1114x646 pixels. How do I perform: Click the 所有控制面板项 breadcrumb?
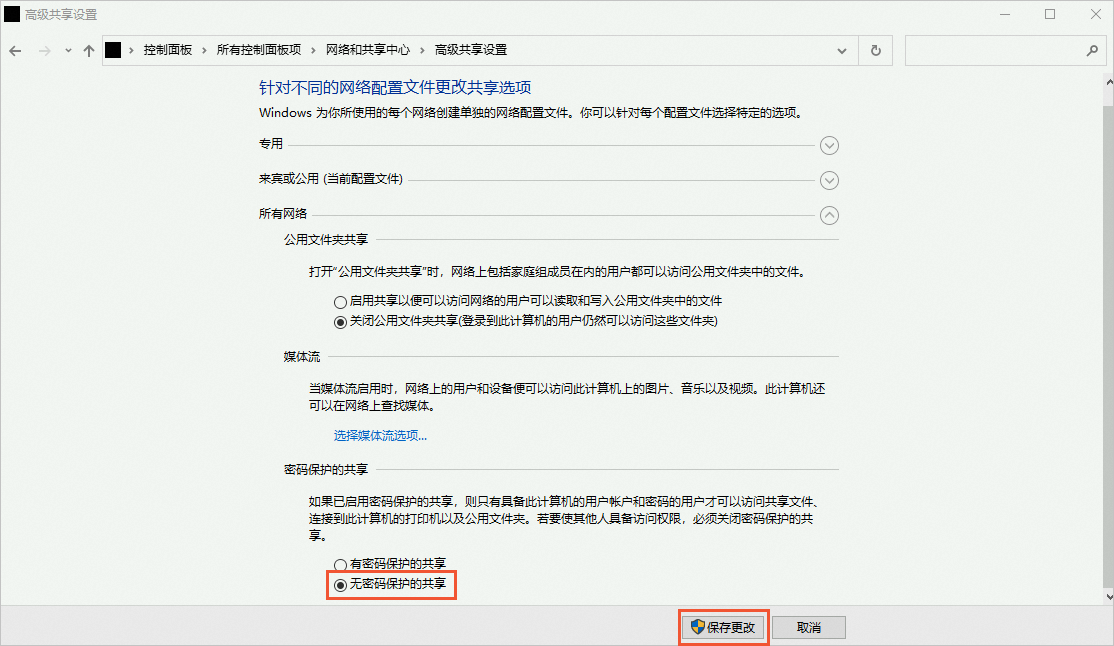[x=259, y=50]
